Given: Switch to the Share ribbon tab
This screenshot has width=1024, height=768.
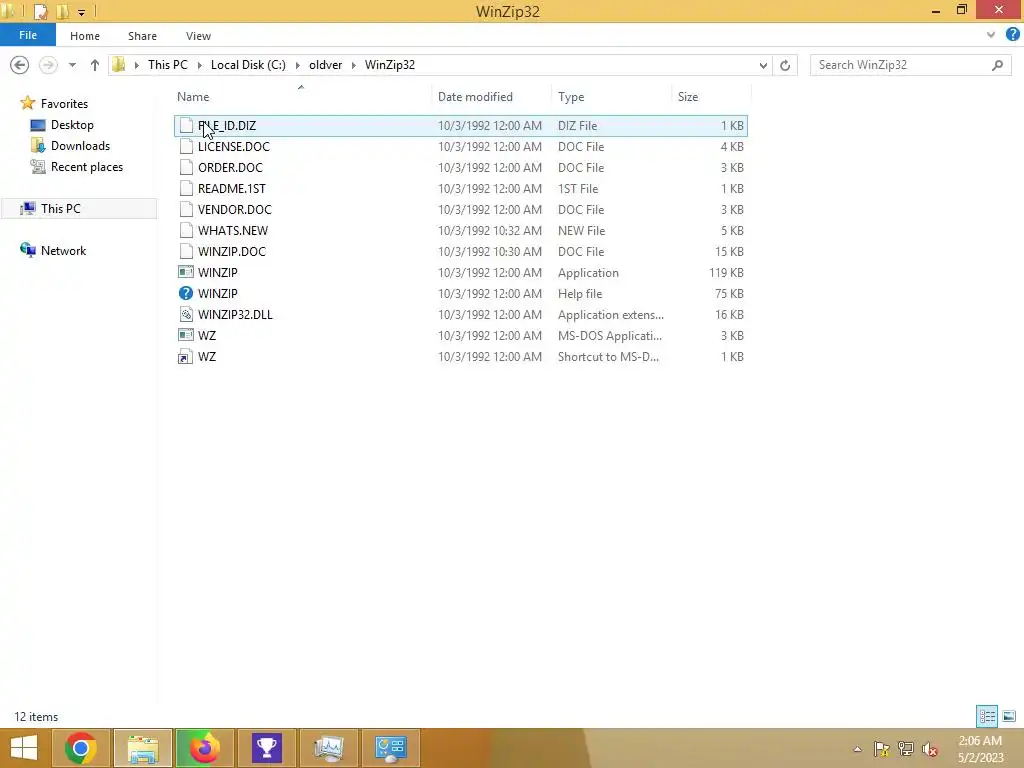Looking at the screenshot, I should tap(142, 36).
